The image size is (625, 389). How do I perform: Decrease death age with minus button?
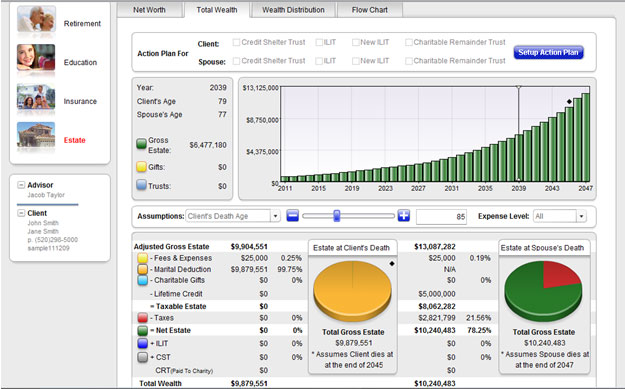293,216
